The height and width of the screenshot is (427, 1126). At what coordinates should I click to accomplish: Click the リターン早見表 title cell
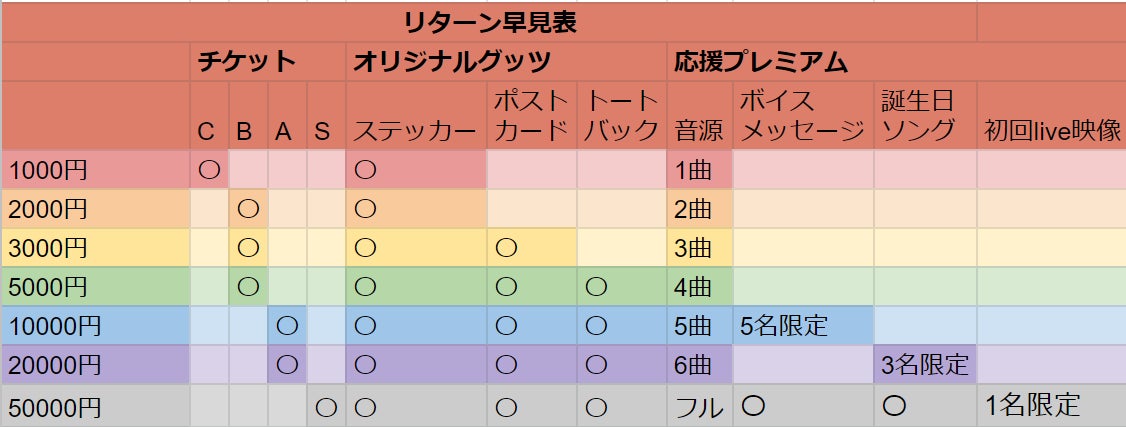tap(490, 22)
